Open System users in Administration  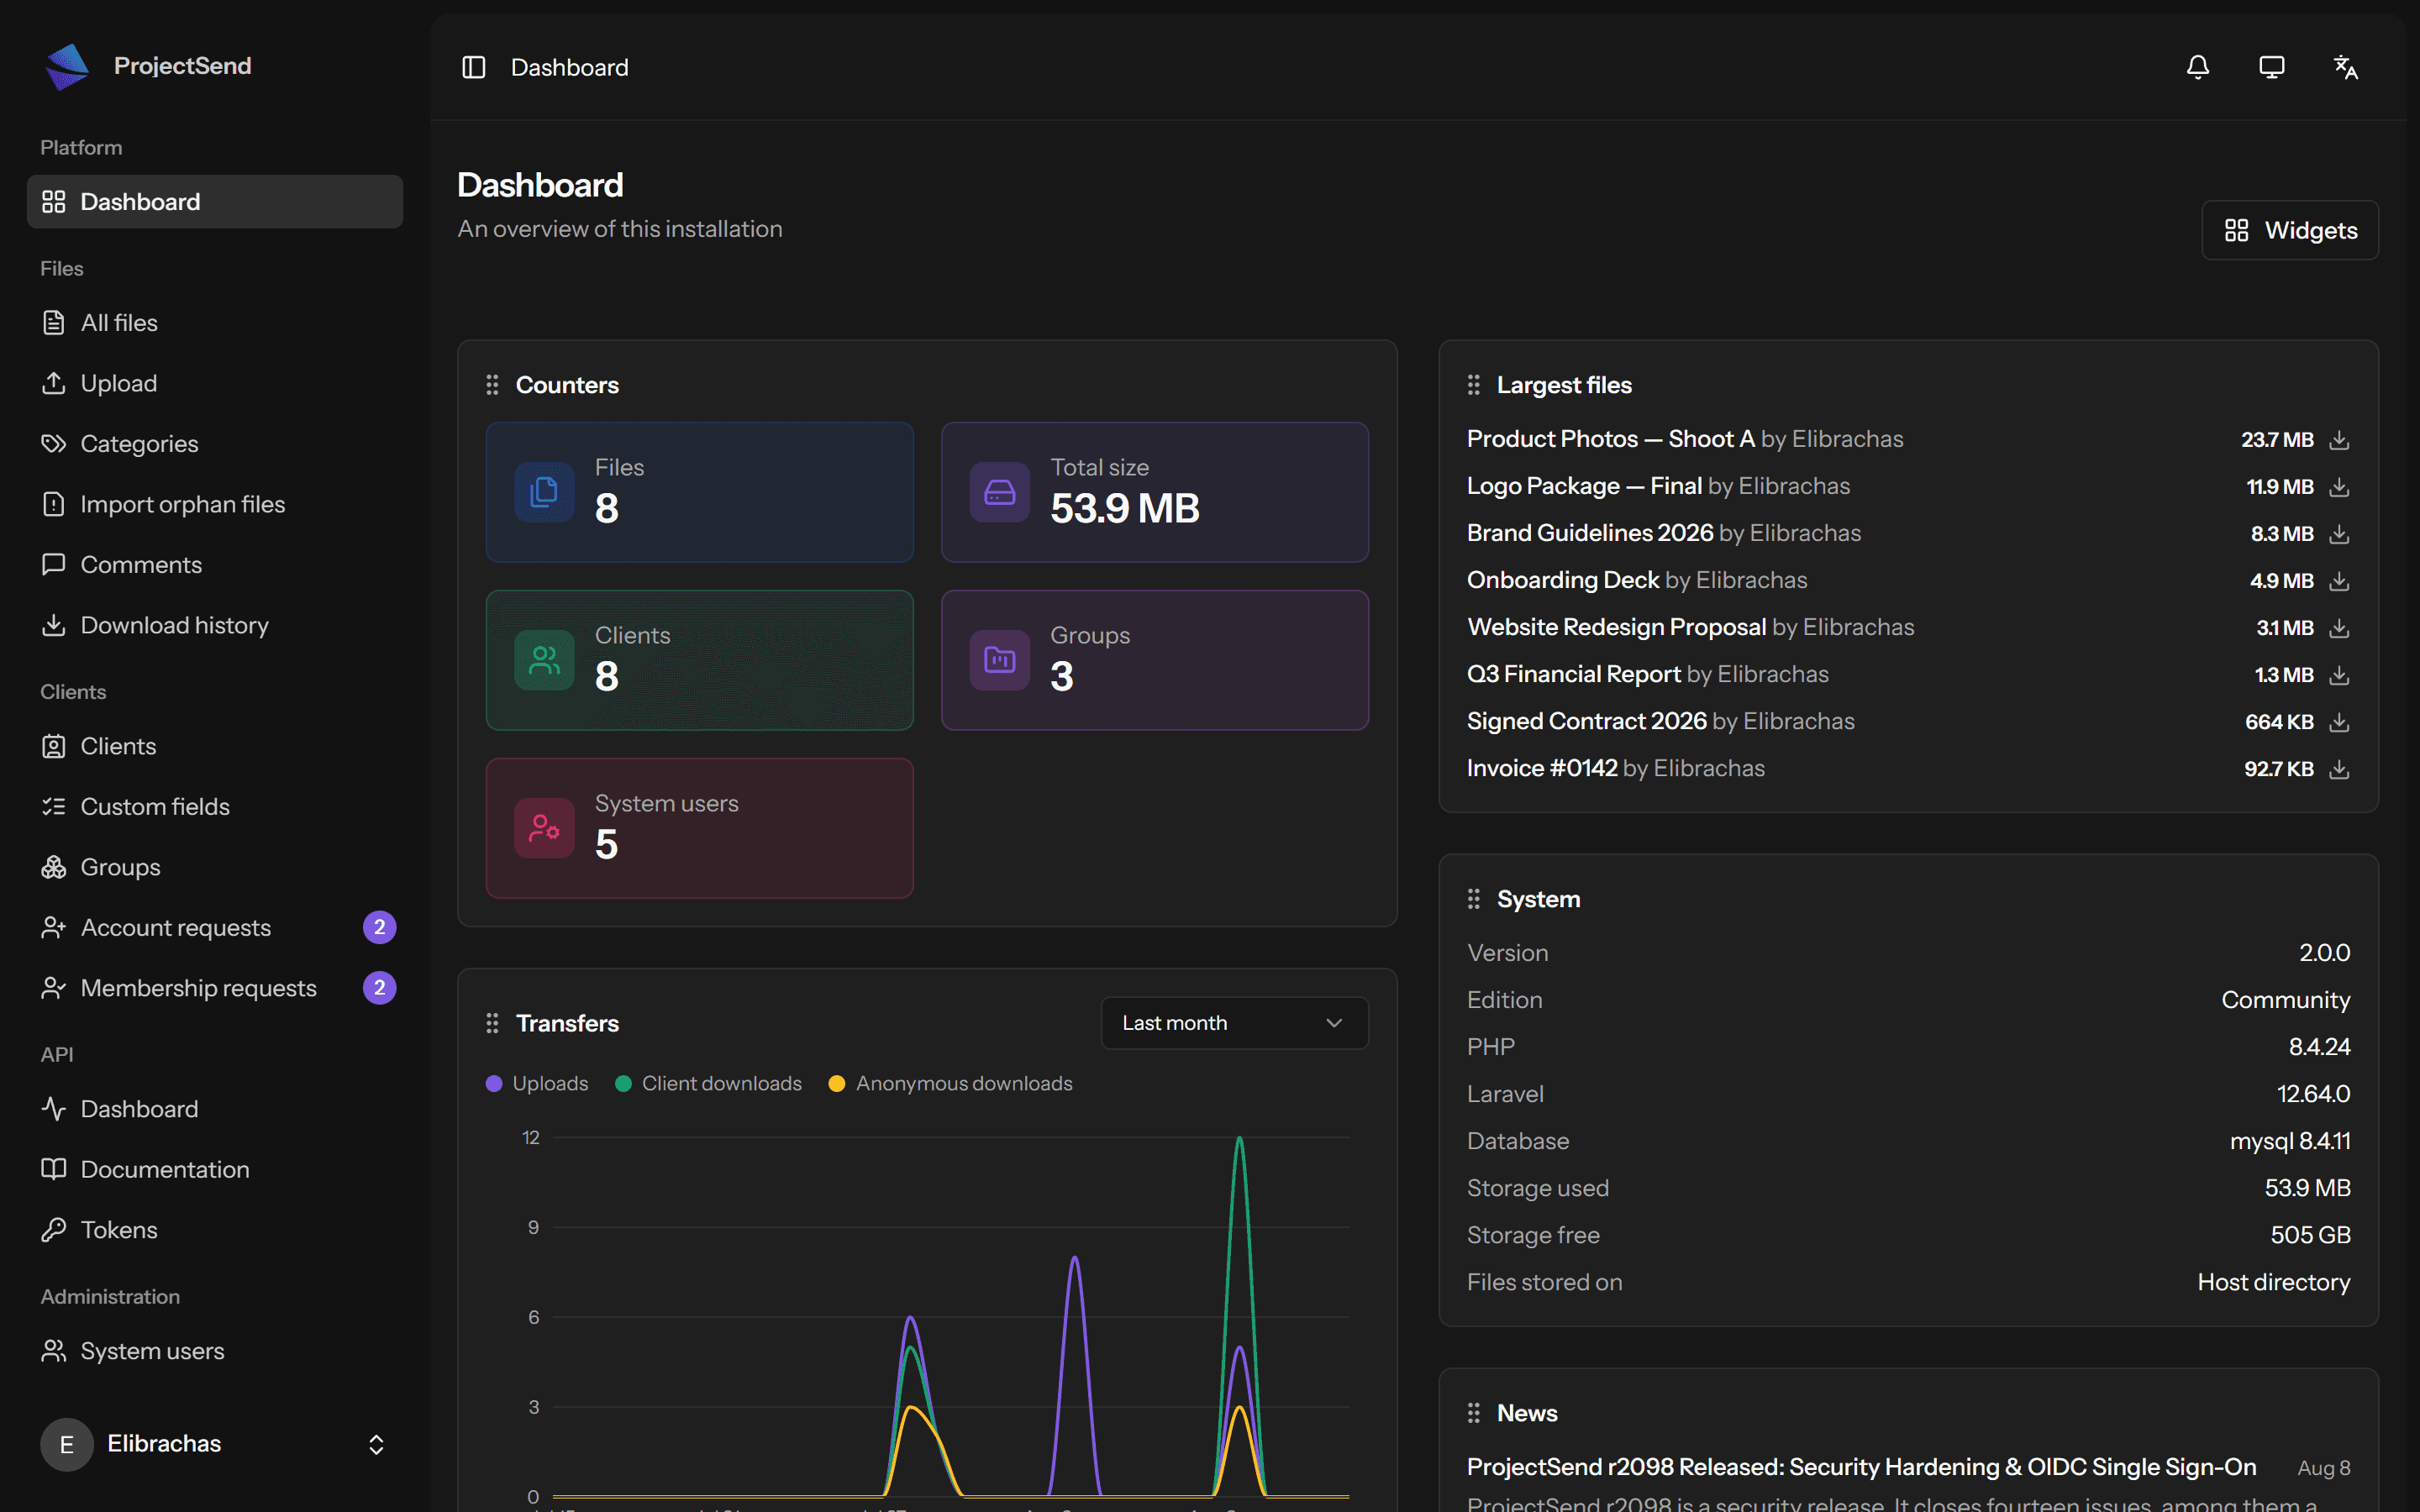click(x=215, y=1351)
